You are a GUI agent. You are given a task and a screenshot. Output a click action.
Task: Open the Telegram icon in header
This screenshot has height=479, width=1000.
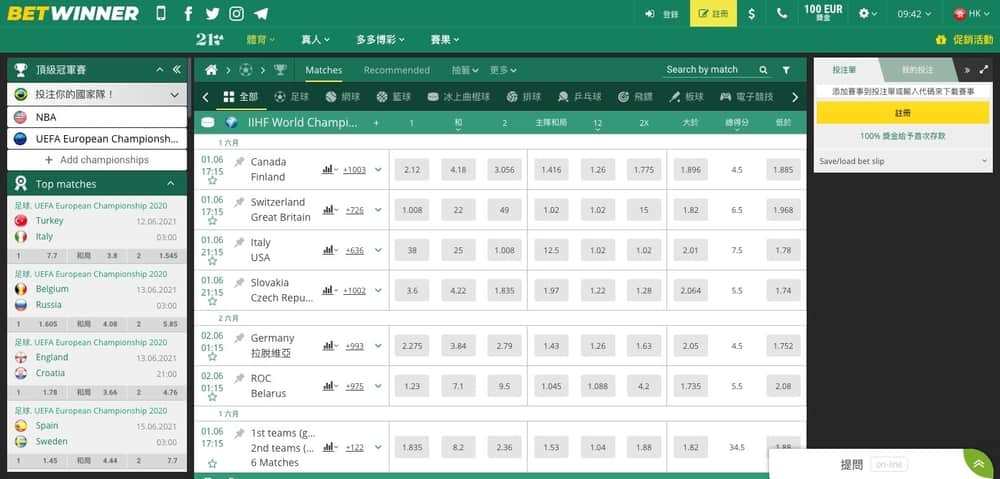tap(260, 13)
